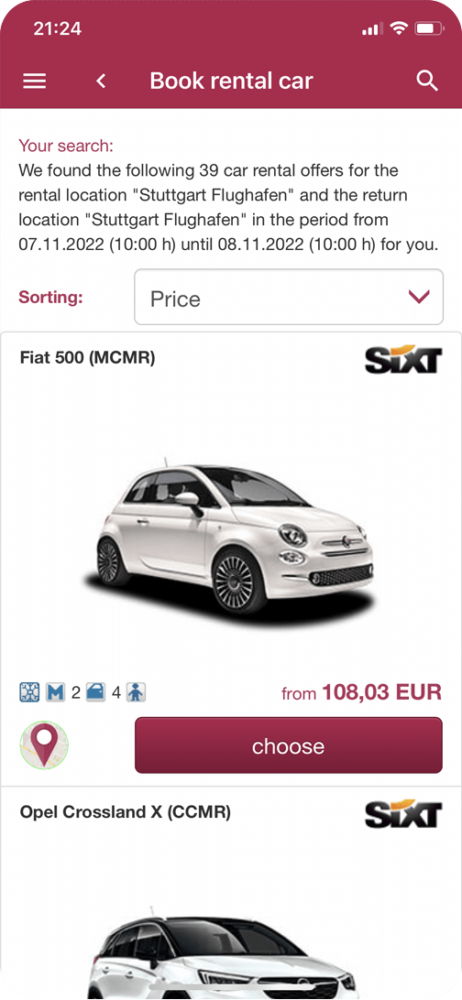
Task: Select the Fiat 500 (MCMR) title
Action: click(87, 358)
